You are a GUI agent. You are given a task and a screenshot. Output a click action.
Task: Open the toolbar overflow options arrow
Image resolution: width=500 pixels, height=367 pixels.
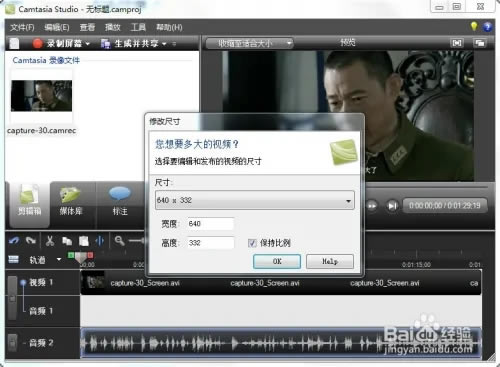174,44
